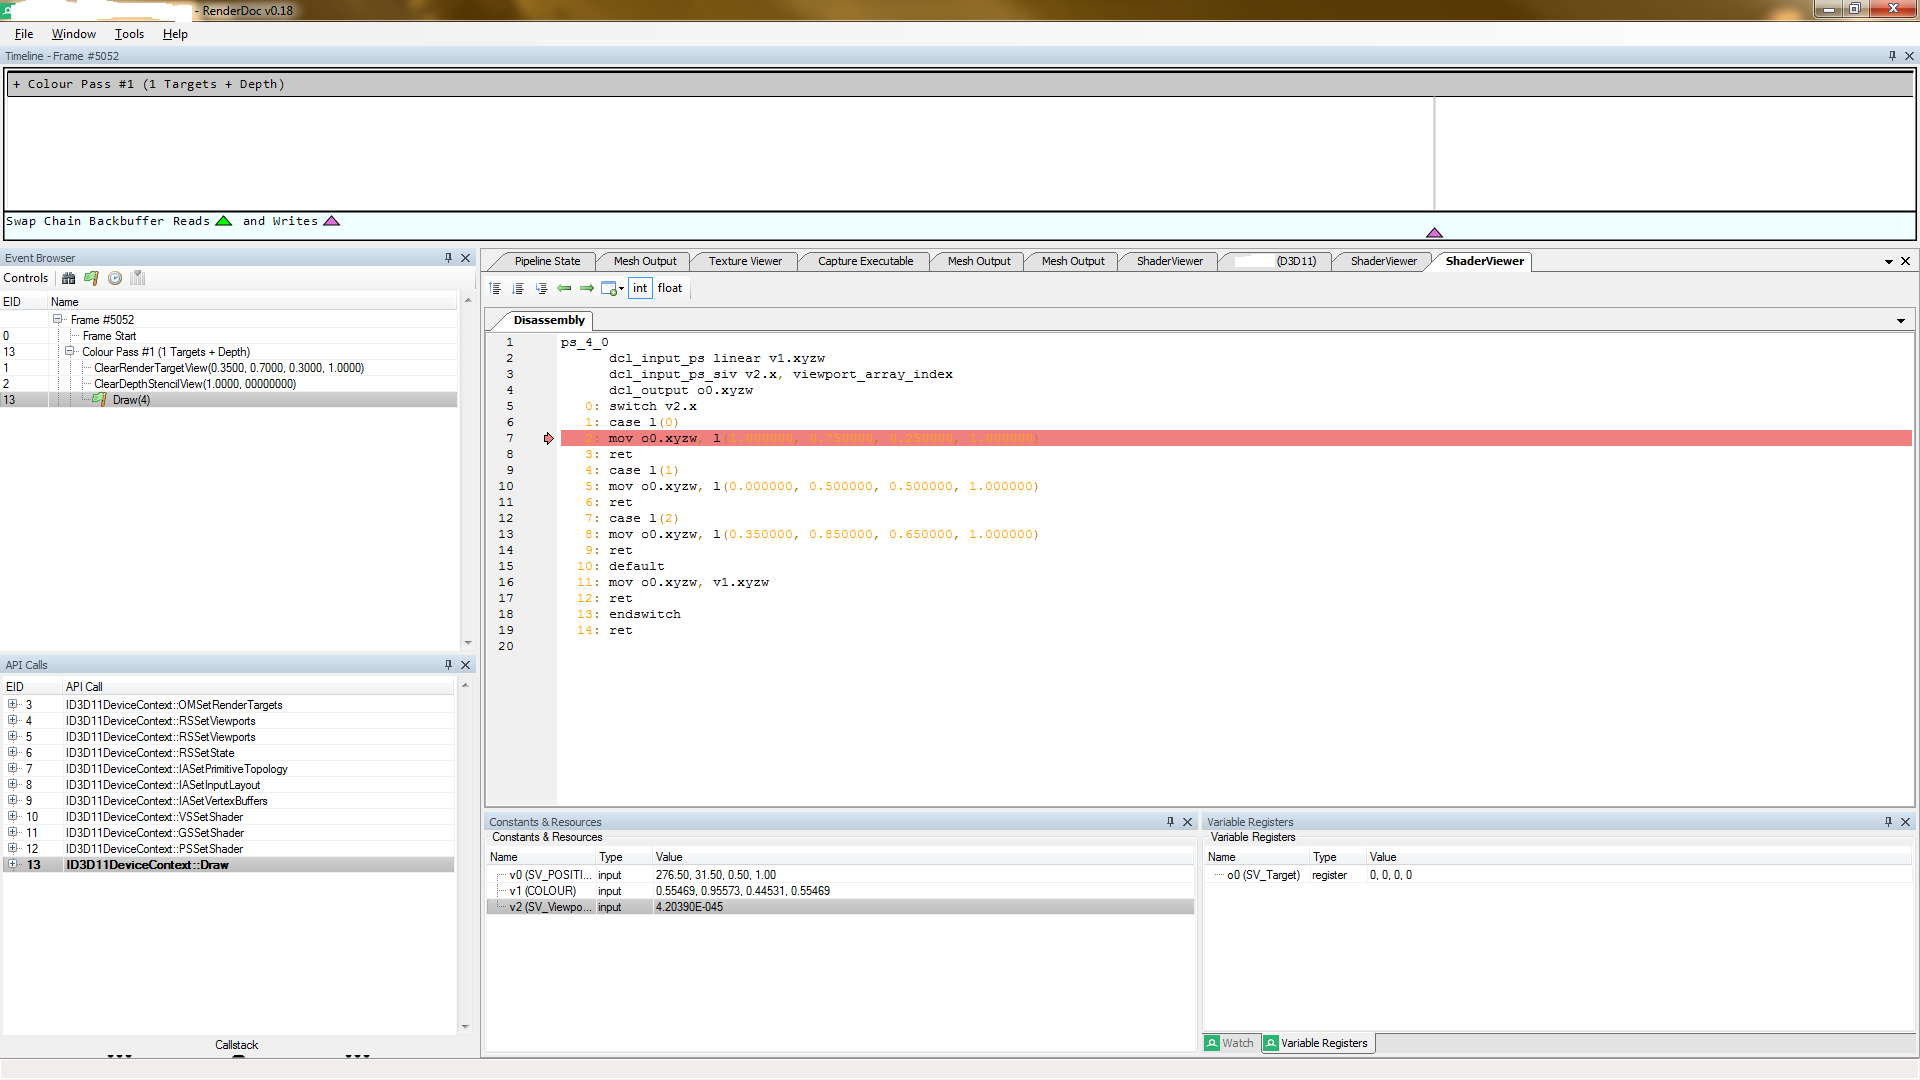Expand API call 4 RSSetViewports
Viewport: 1920px width, 1080px height.
[13, 721]
